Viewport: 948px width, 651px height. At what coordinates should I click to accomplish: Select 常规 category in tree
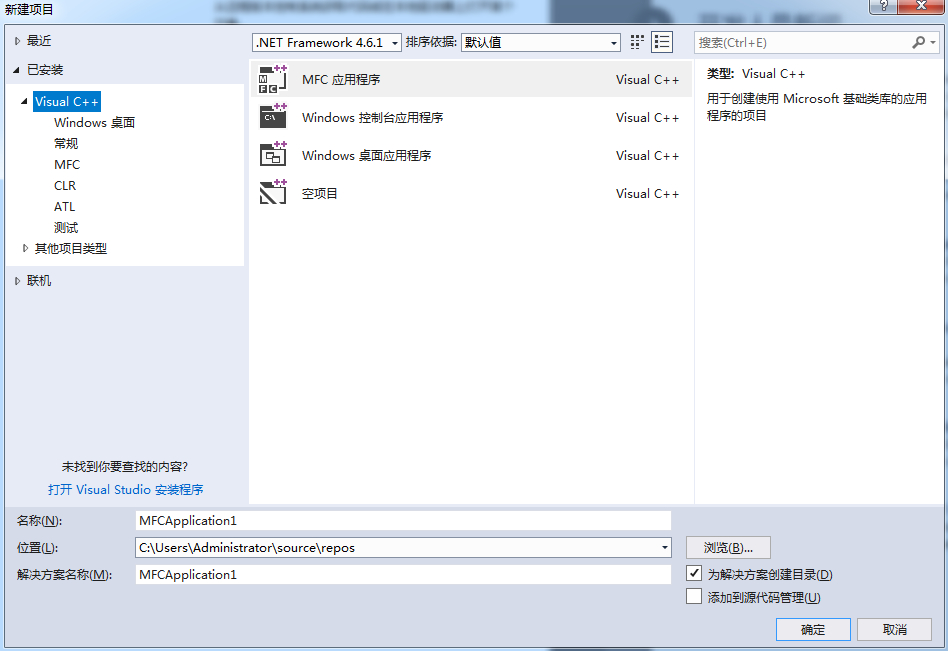pyautogui.click(x=66, y=144)
